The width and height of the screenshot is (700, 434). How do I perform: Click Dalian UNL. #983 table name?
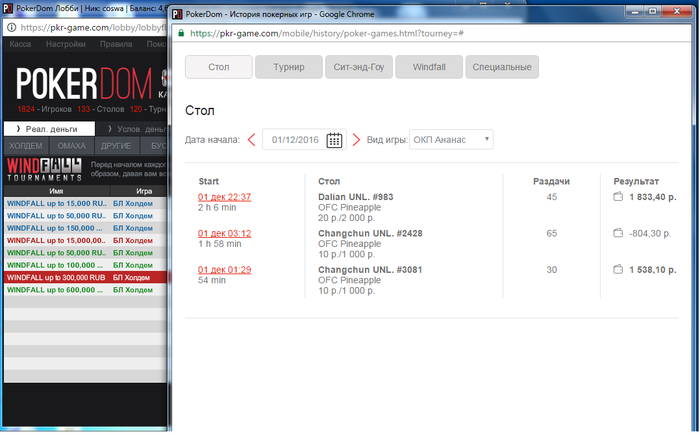point(356,197)
